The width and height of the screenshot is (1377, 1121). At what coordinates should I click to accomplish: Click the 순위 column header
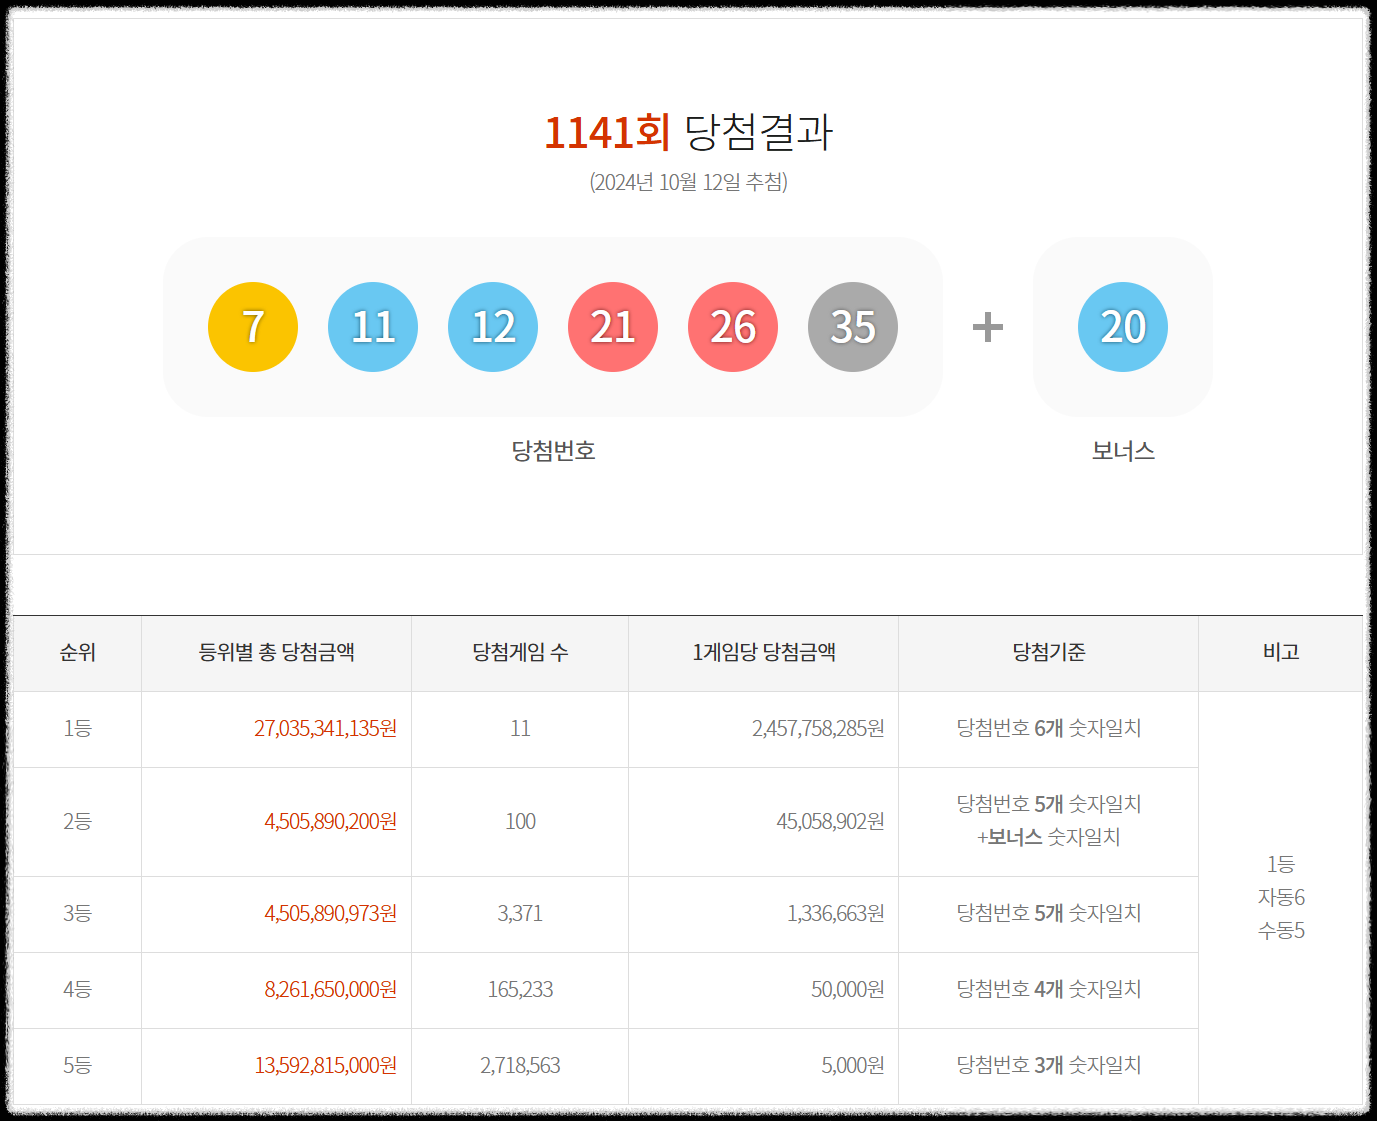77,653
